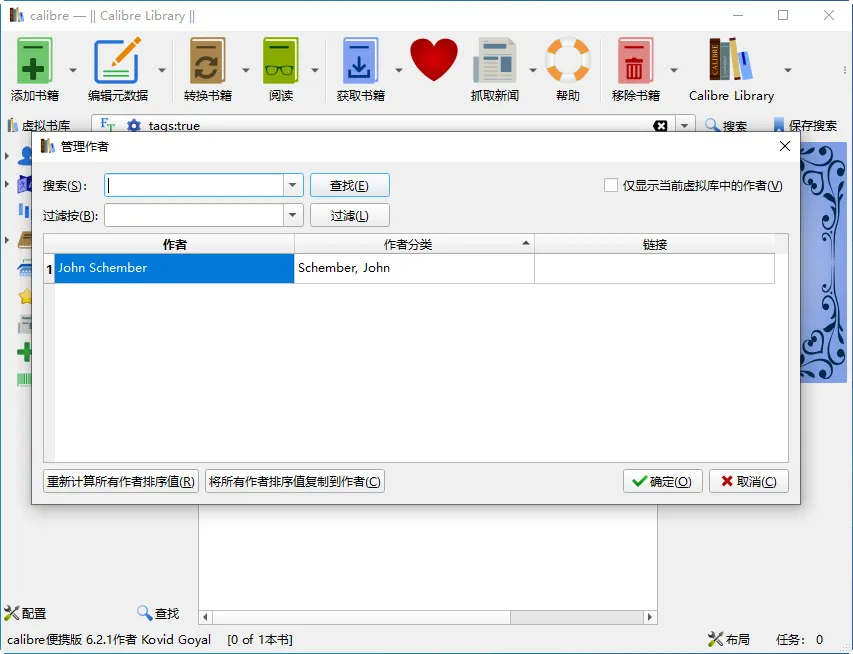The image size is (853, 654).
Task: Click the Add books (添加书籍) icon
Action: (34, 61)
